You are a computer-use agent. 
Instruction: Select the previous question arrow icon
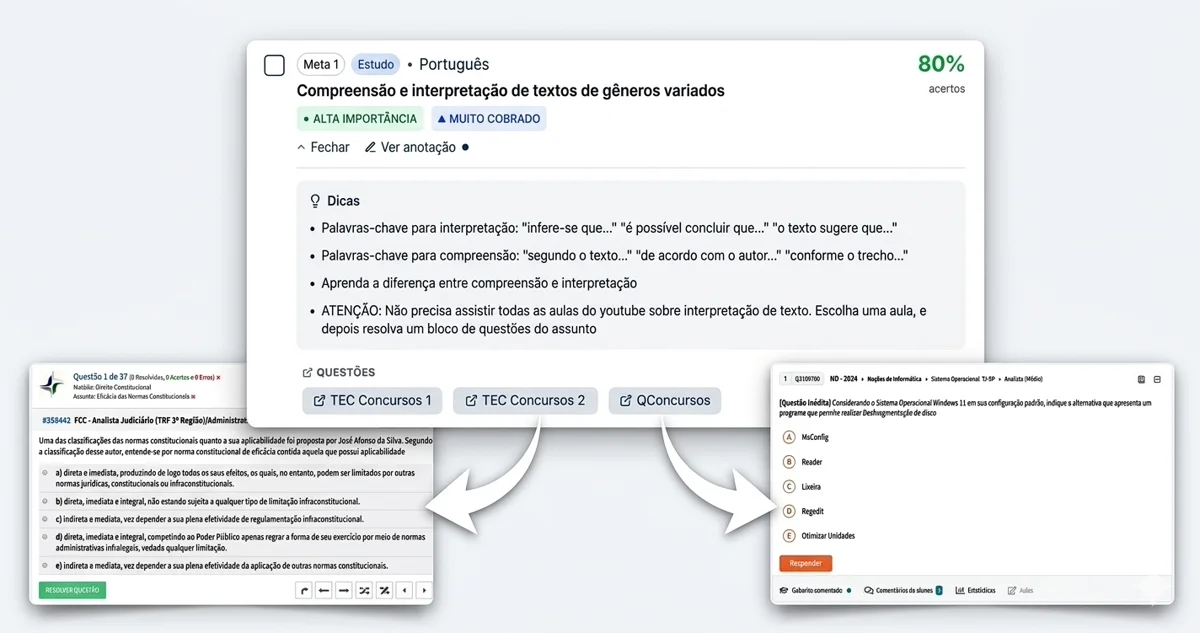coord(324,590)
